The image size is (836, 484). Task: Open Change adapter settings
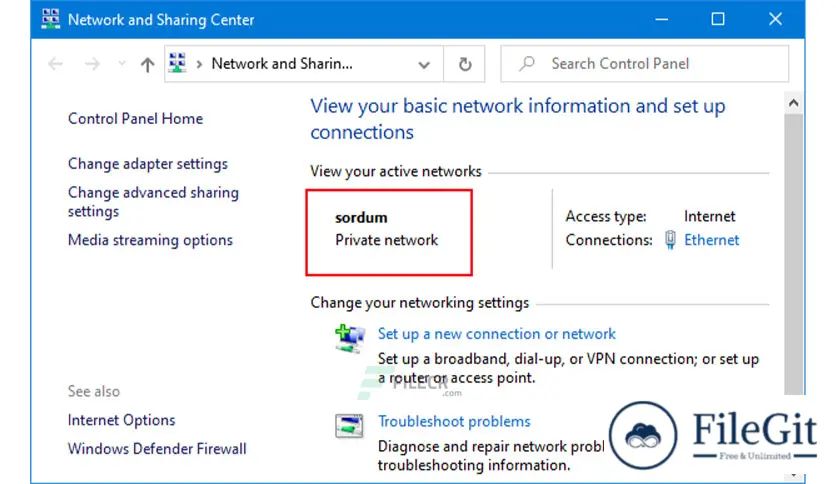click(x=148, y=164)
